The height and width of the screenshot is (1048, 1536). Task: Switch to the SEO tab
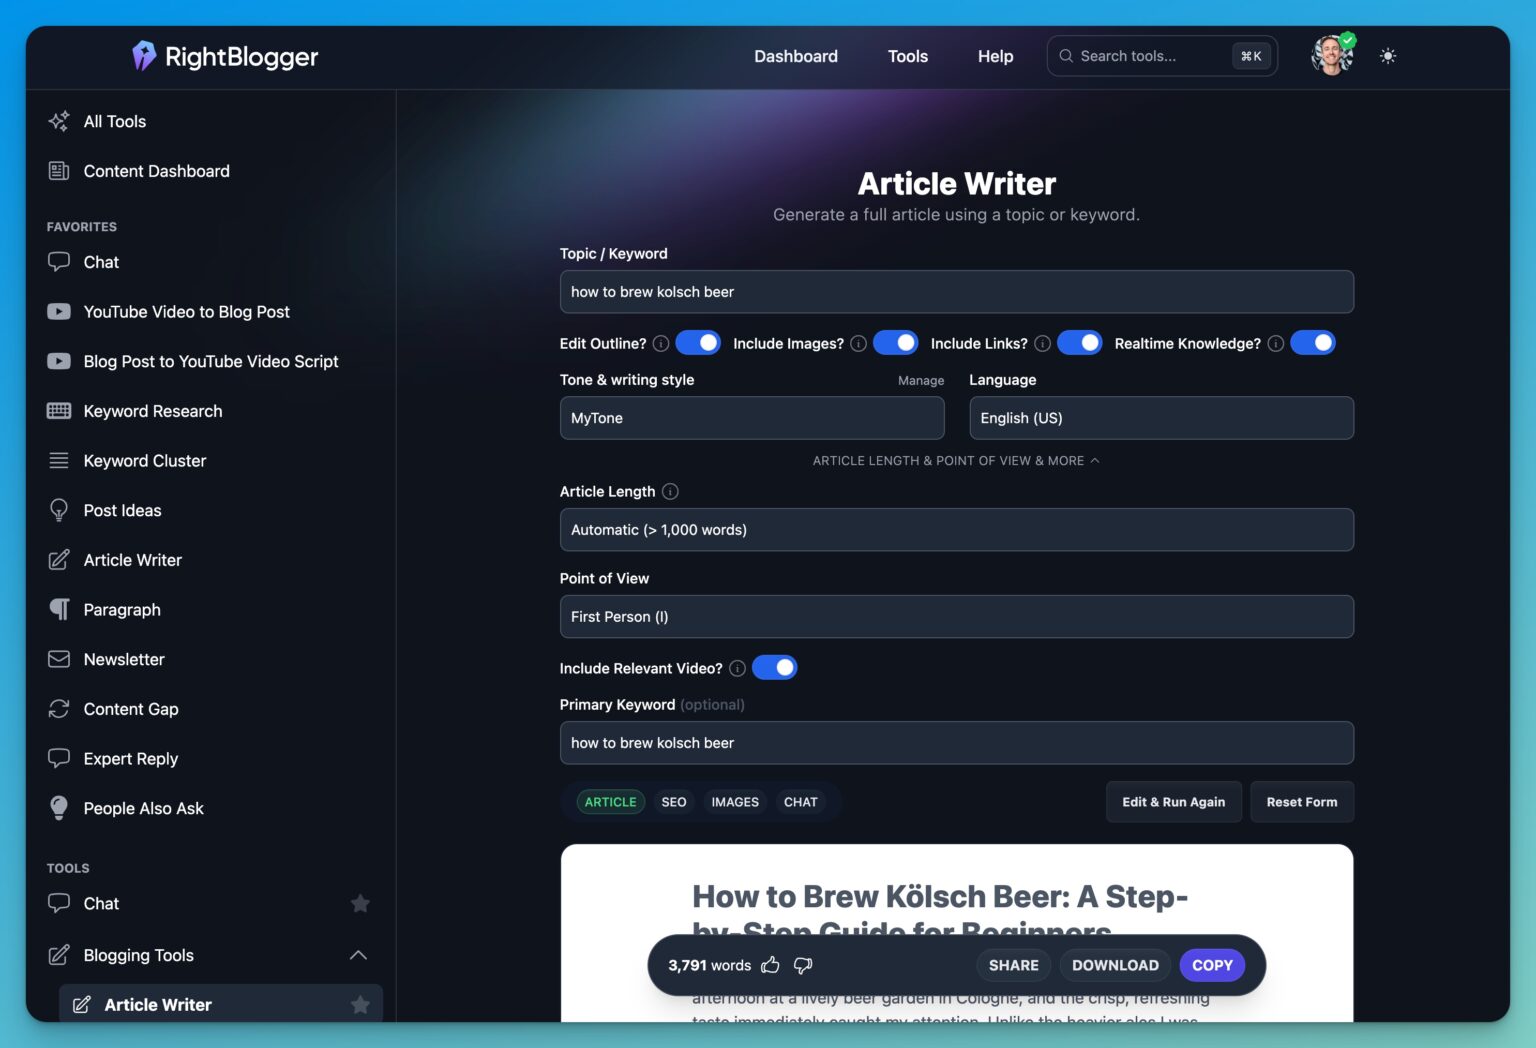coord(673,801)
